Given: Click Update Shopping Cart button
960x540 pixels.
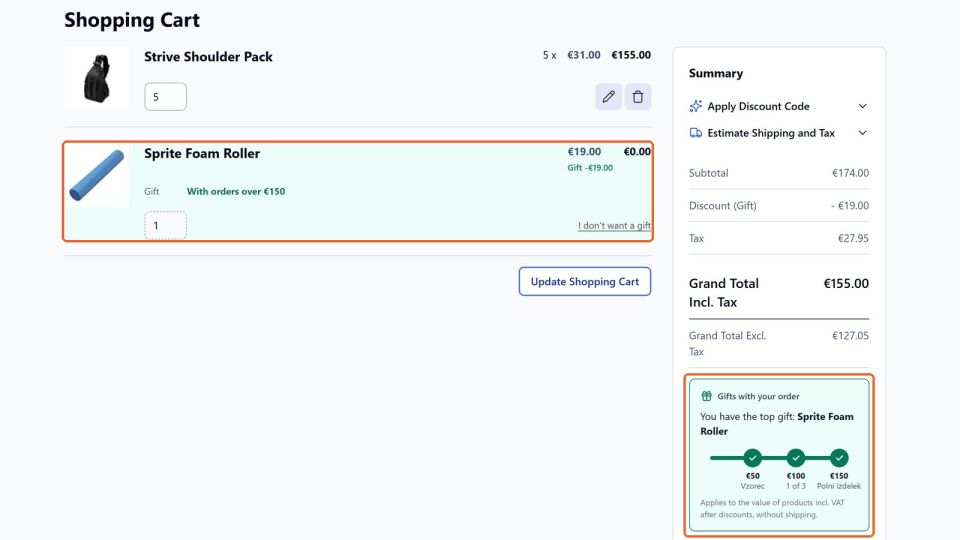Looking at the screenshot, I should 585,282.
